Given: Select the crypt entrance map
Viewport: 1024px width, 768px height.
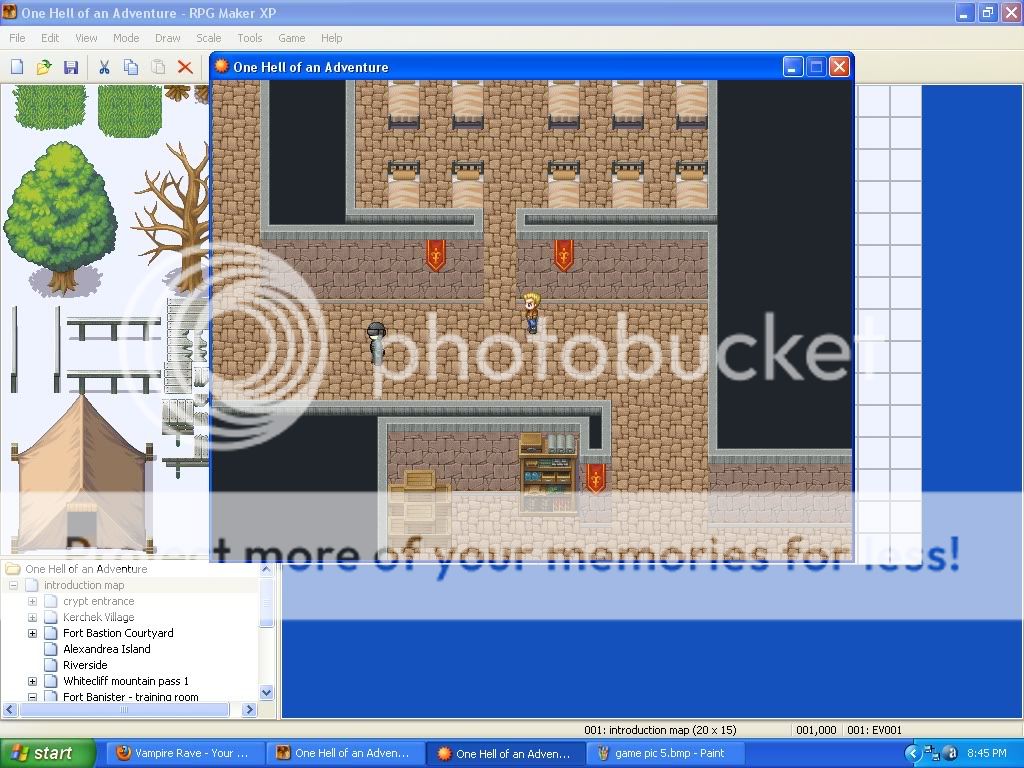Looking at the screenshot, I should pyautogui.click(x=99, y=601).
